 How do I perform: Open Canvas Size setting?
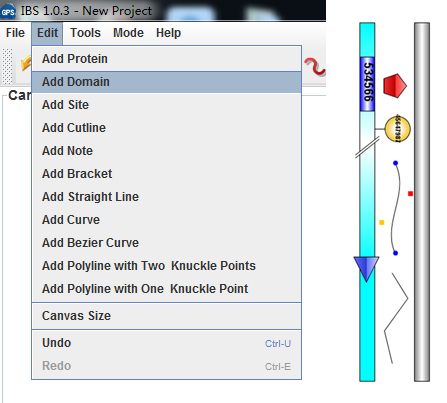coord(166,316)
